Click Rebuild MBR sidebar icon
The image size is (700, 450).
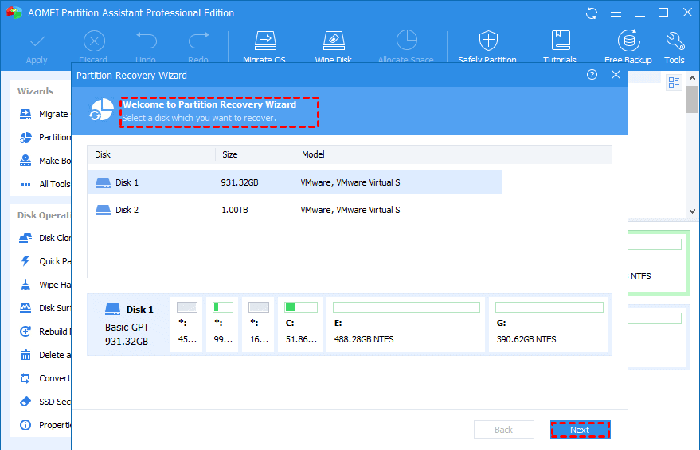click(x=25, y=331)
